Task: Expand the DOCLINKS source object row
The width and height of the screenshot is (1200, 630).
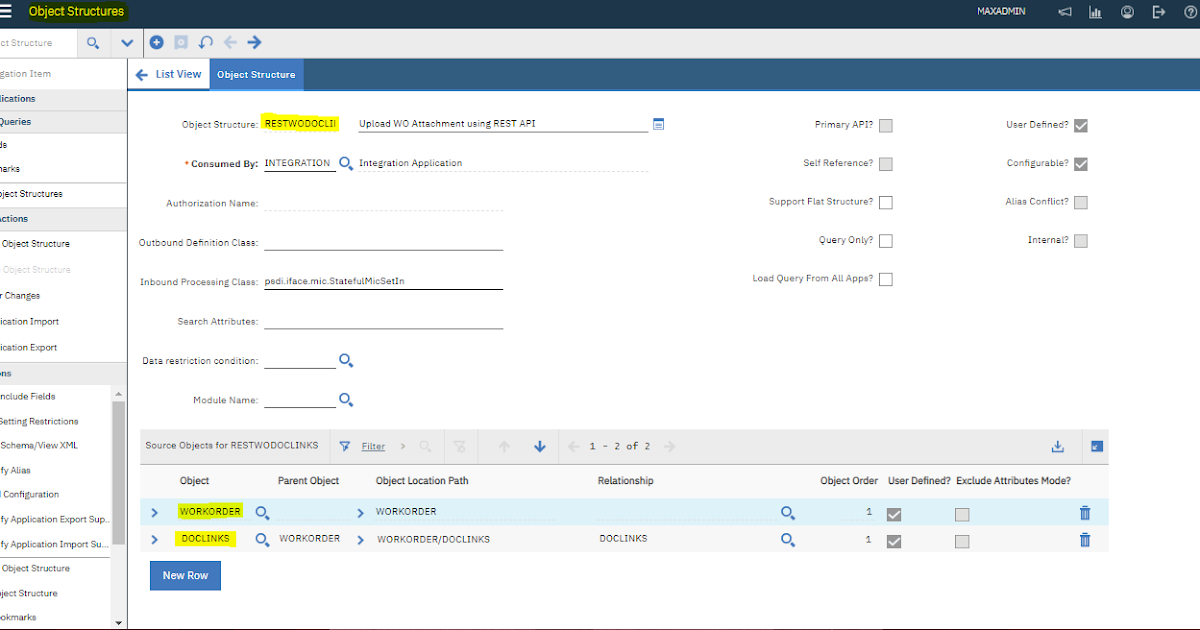Action: coord(154,539)
